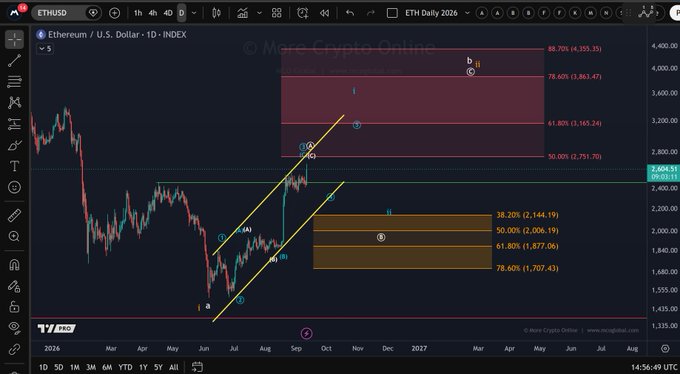The width and height of the screenshot is (680, 374).
Task: Expand the collapsed indicator legend showing 5
Action: tap(45, 49)
